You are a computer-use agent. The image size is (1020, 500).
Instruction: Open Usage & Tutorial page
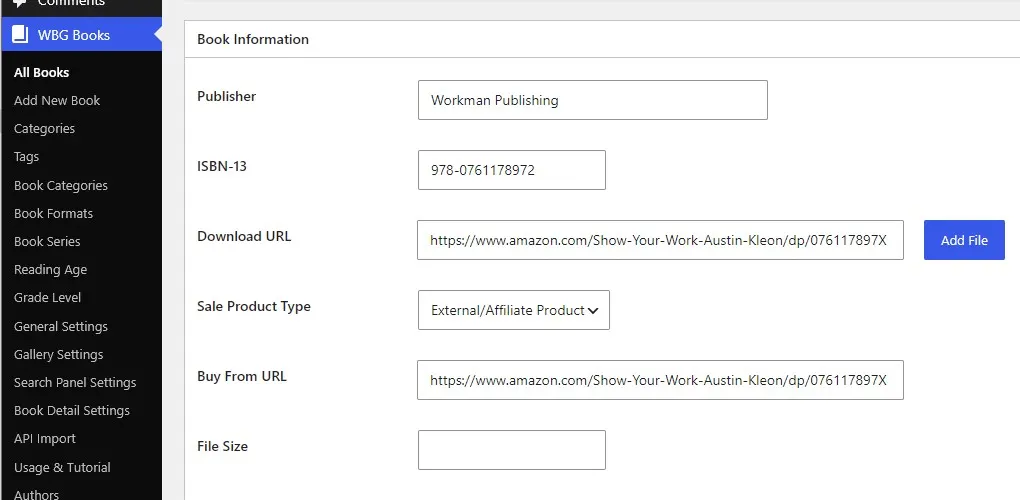click(62, 467)
